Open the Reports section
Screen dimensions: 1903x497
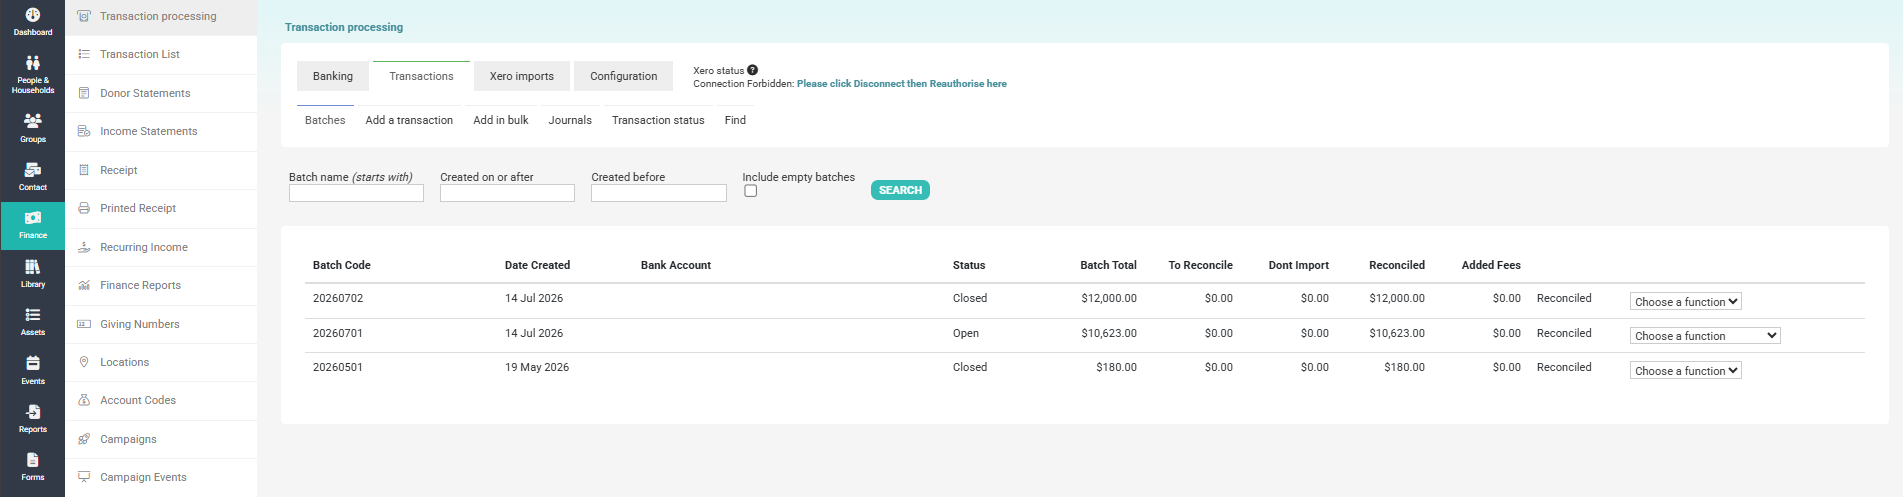pyautogui.click(x=32, y=418)
